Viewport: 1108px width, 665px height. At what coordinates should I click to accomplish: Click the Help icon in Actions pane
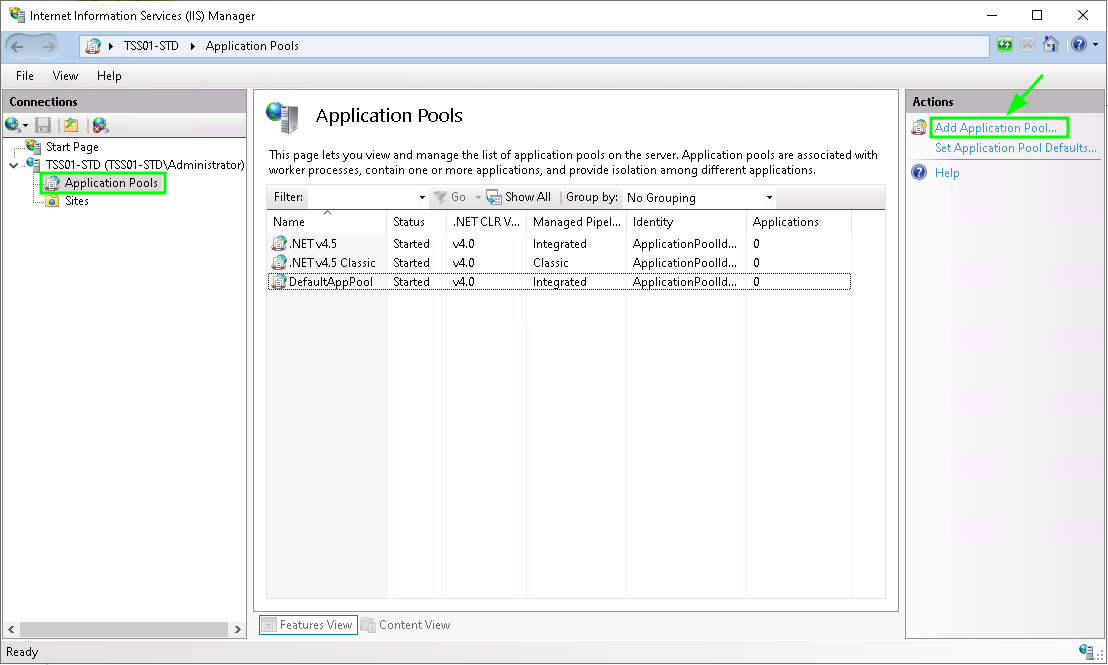point(919,172)
